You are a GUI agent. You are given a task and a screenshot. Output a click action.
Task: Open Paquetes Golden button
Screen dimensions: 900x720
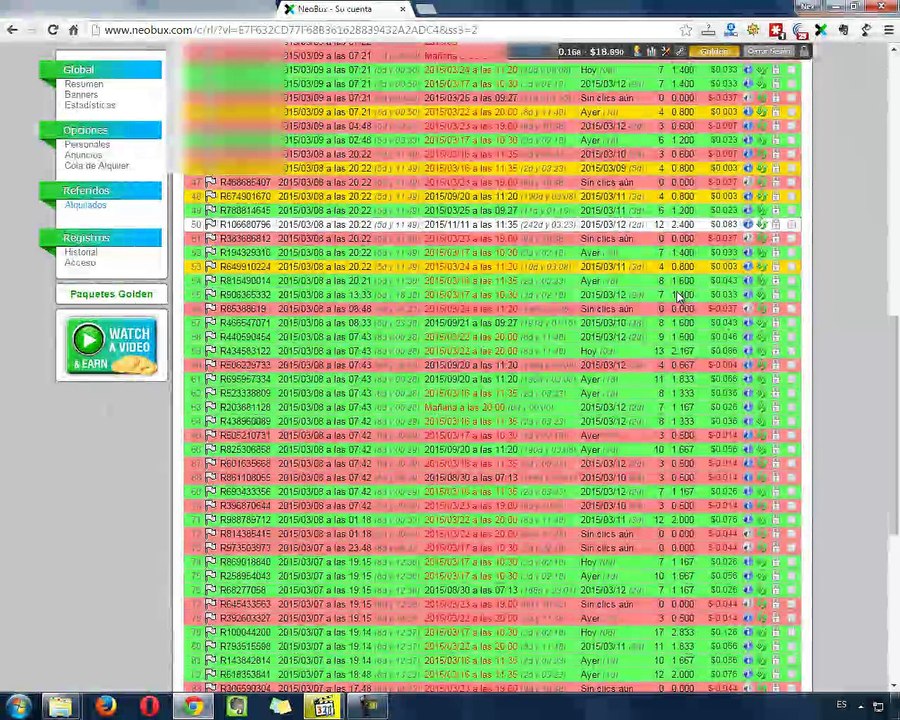point(112,294)
